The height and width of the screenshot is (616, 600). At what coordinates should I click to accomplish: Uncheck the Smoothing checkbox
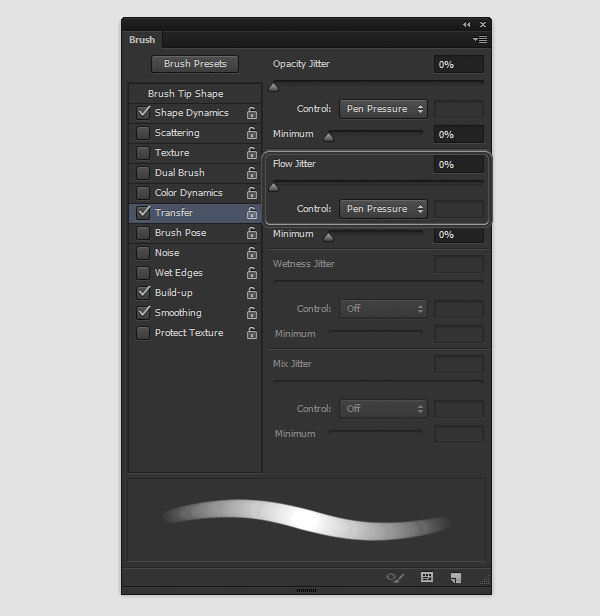[143, 313]
